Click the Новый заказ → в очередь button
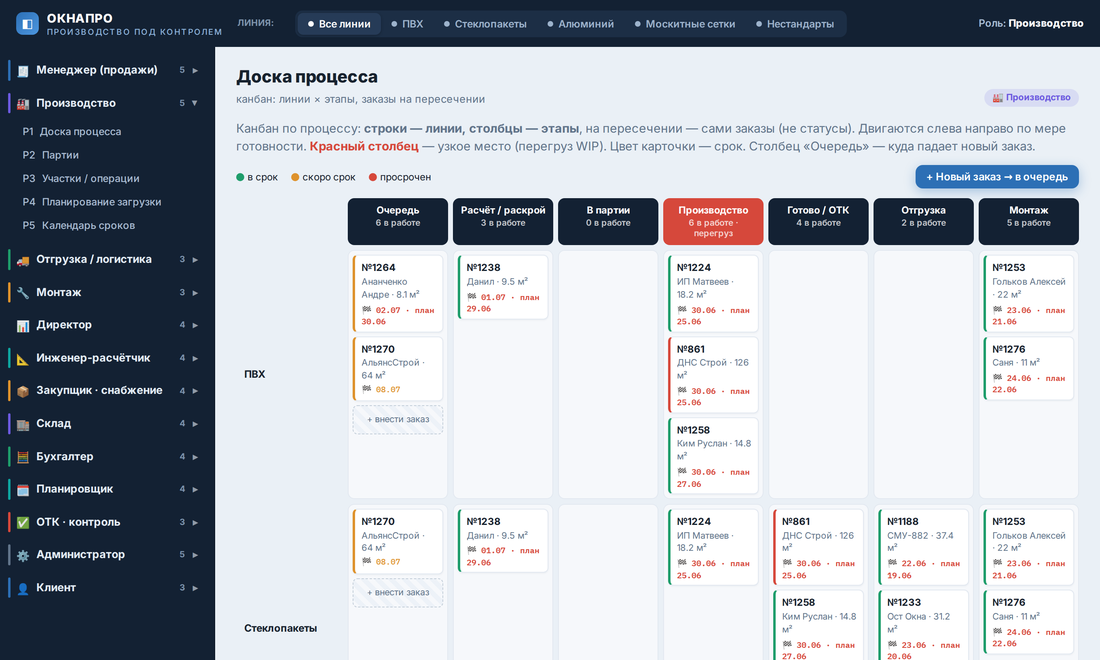The height and width of the screenshot is (660, 1100). pos(997,177)
